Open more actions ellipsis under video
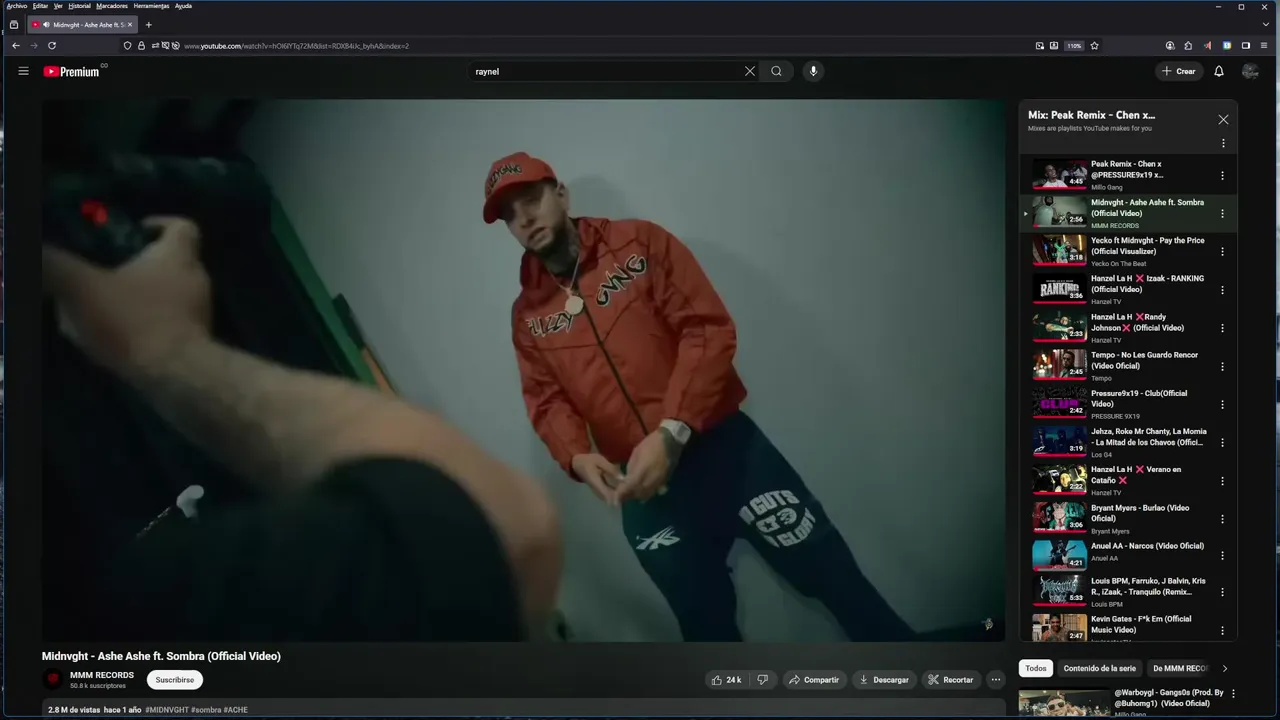 (x=995, y=680)
